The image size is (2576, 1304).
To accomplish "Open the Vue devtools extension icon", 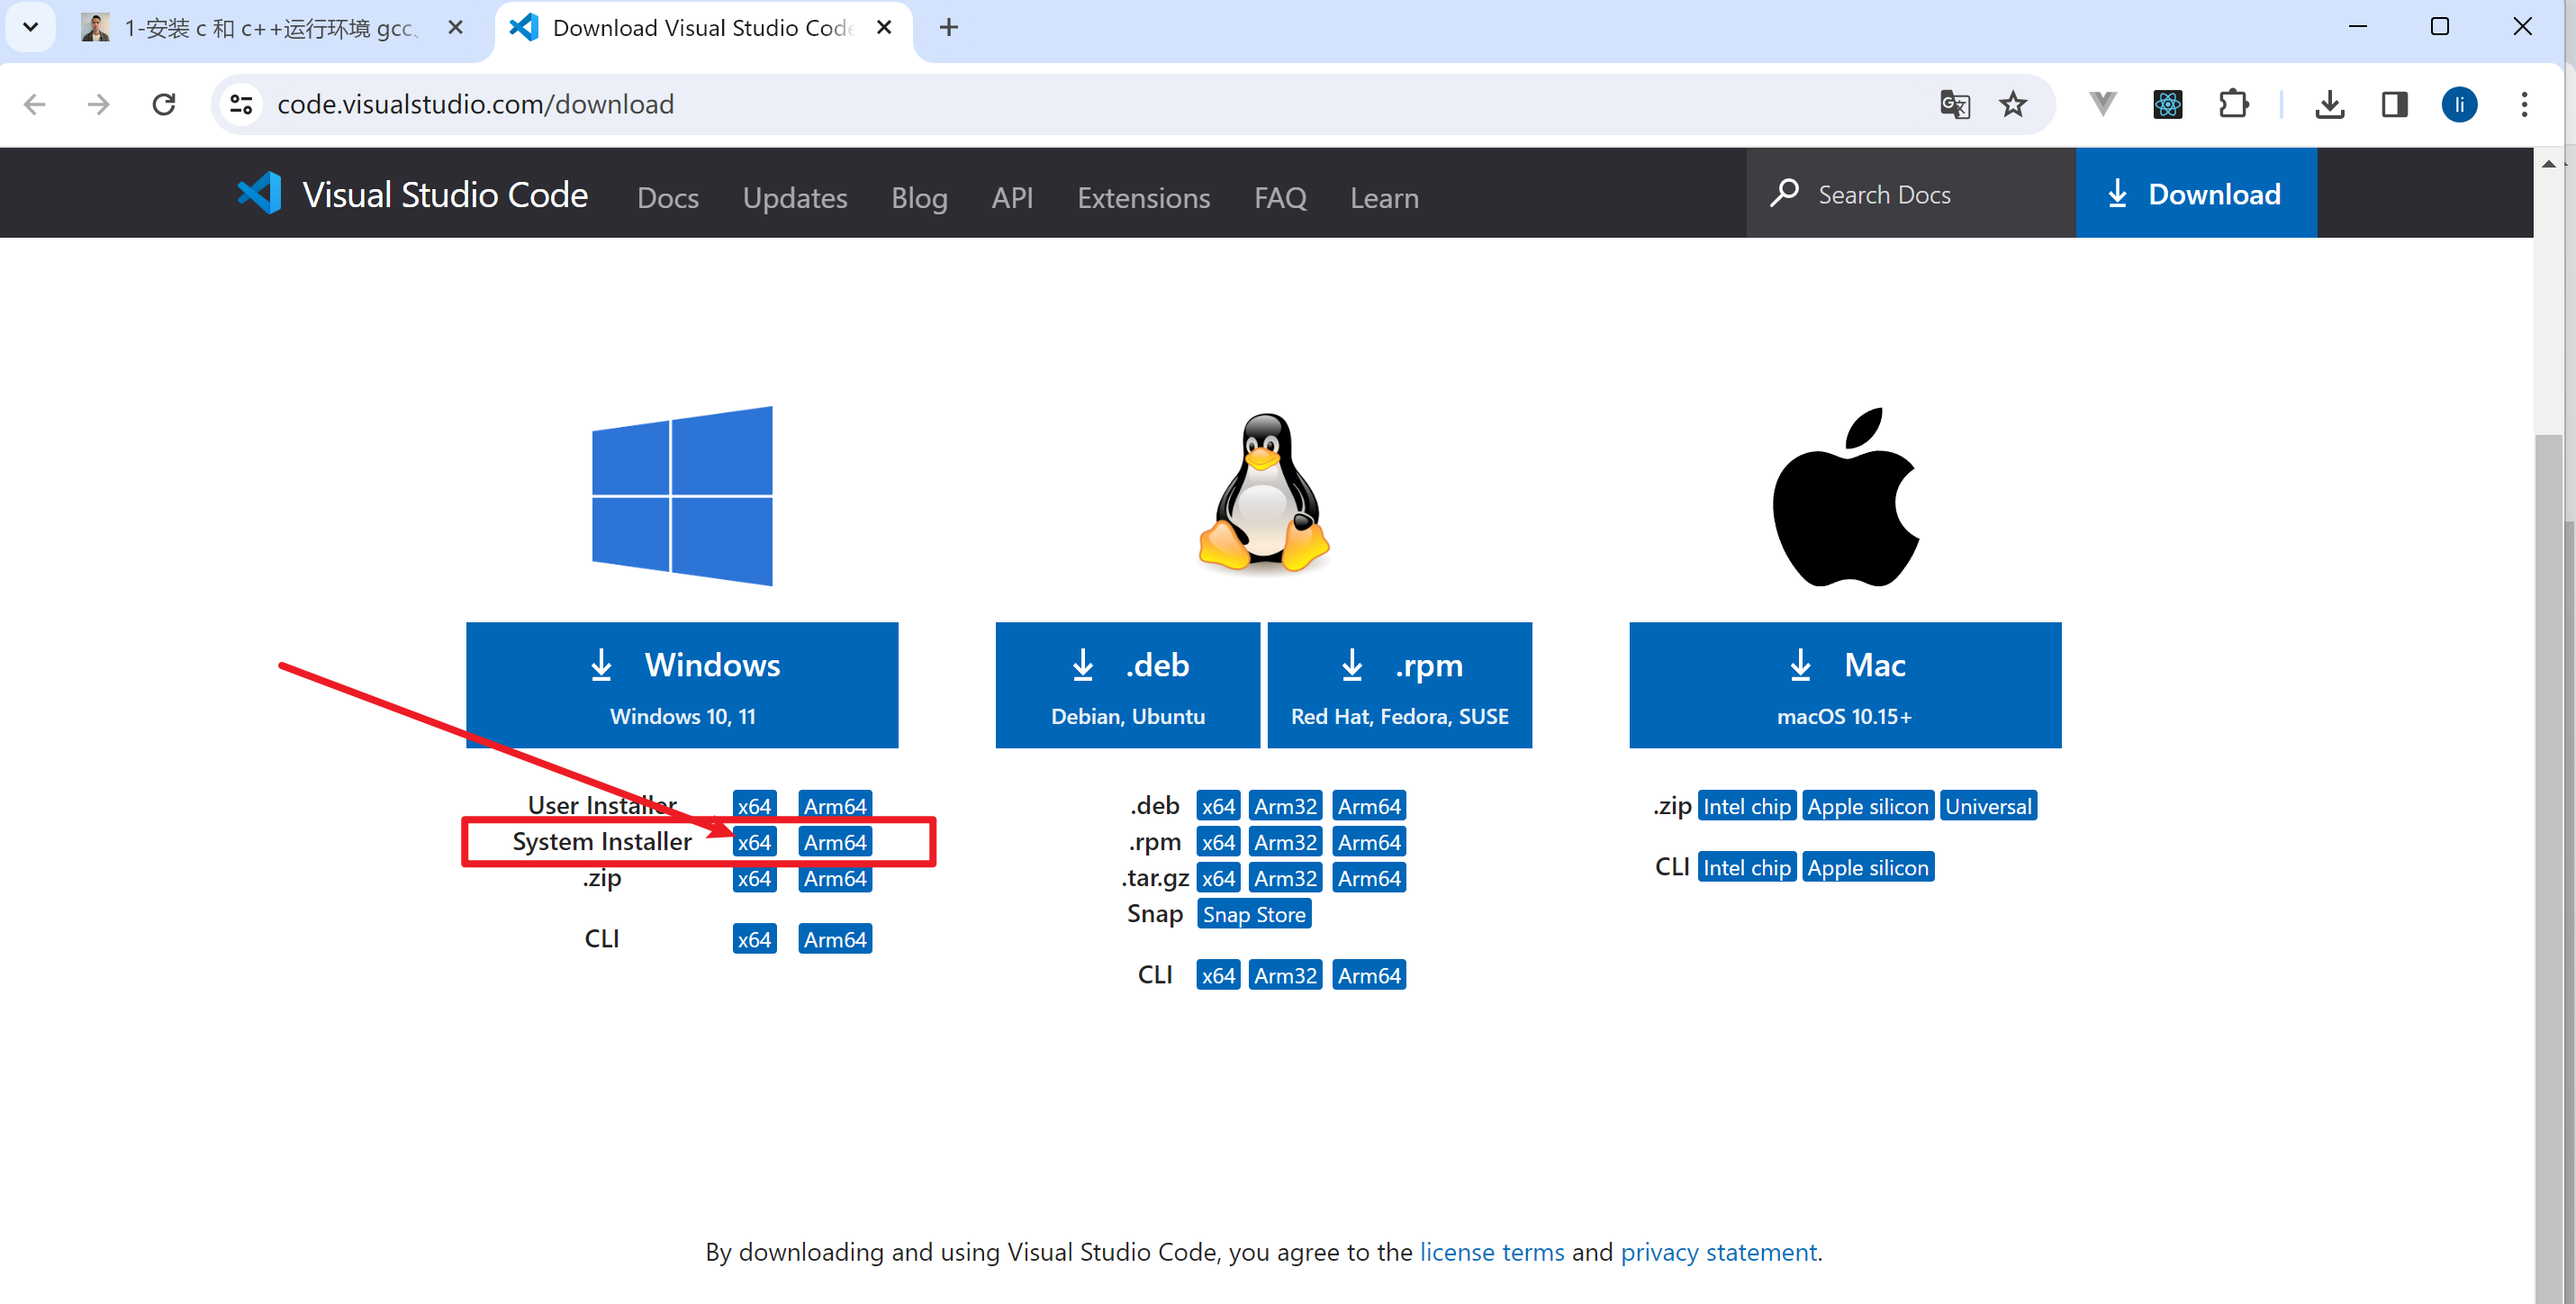I will point(2102,104).
